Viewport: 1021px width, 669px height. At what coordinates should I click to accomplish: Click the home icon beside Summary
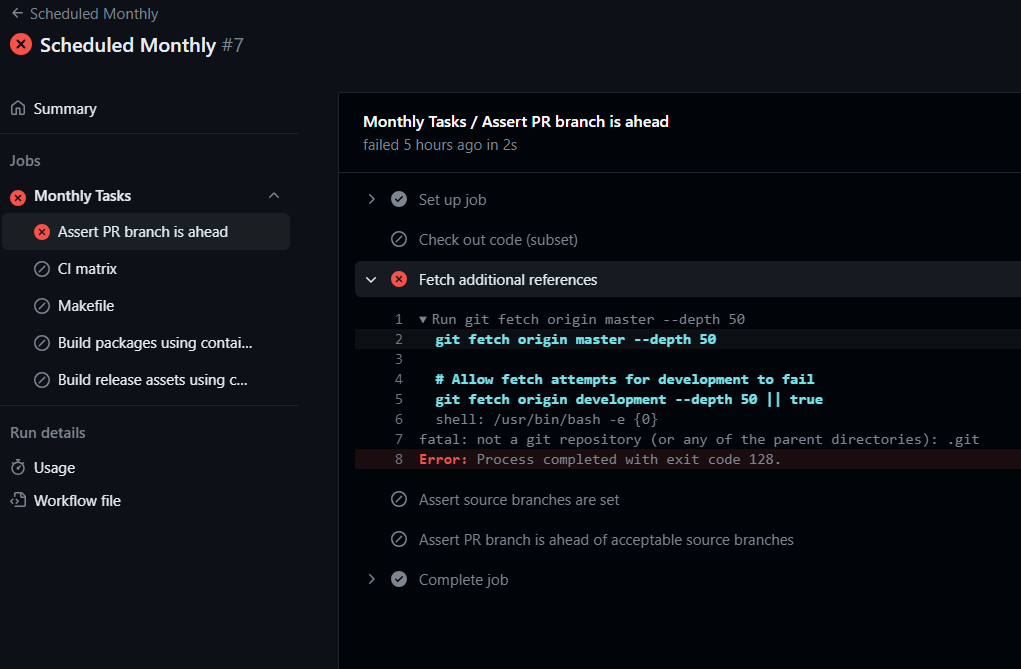click(16, 108)
